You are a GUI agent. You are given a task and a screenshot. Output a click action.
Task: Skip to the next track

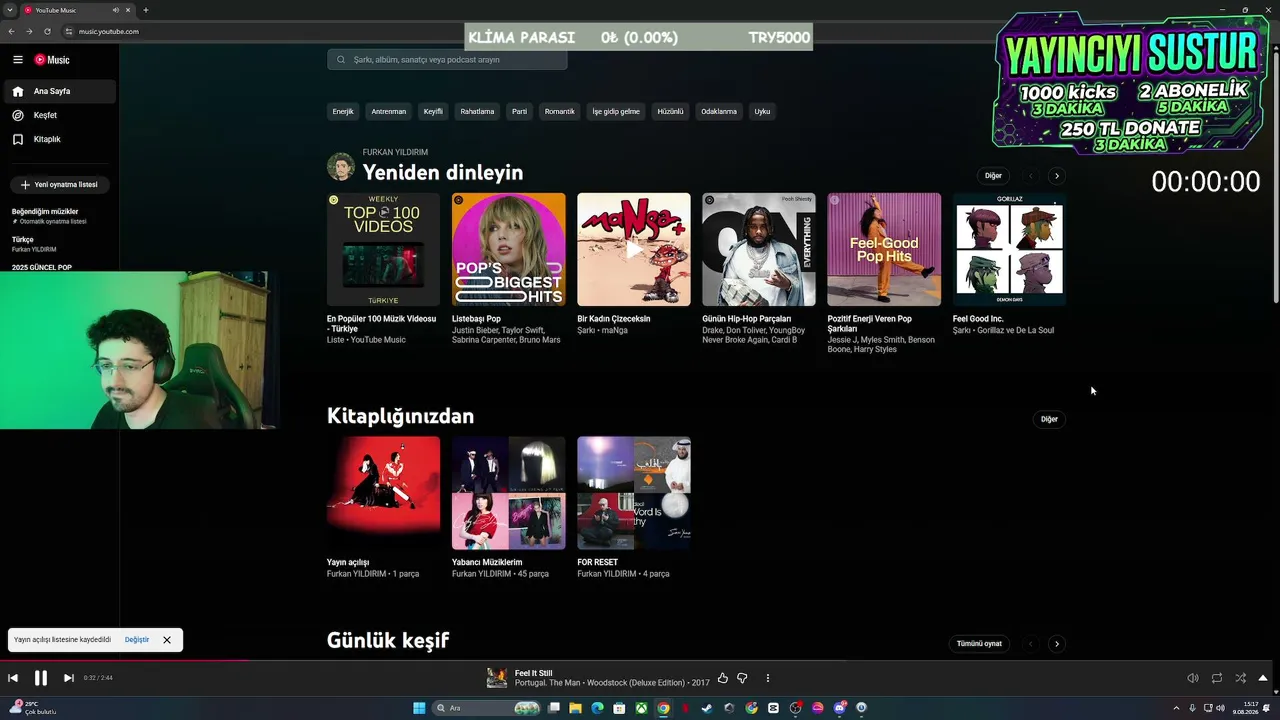pyautogui.click(x=68, y=678)
